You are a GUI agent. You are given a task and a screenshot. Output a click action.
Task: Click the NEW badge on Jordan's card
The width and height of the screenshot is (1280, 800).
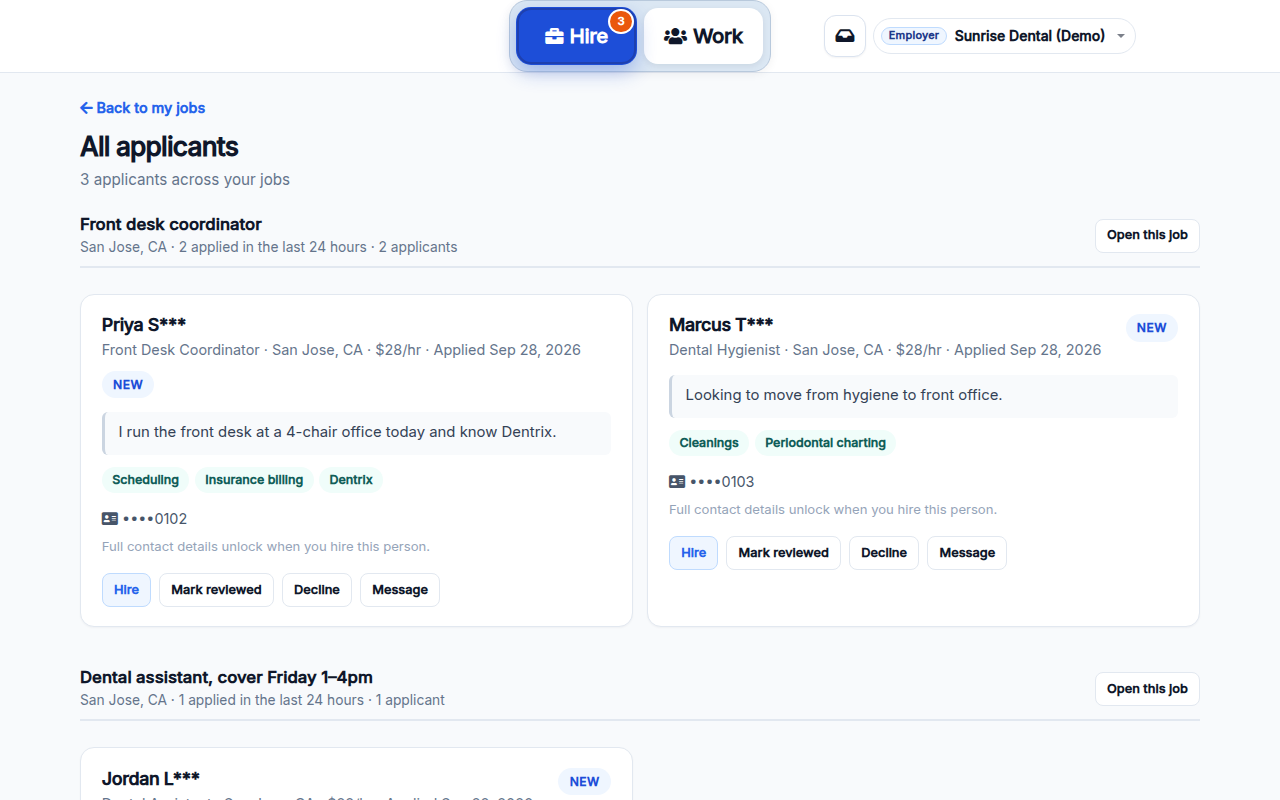click(x=584, y=782)
